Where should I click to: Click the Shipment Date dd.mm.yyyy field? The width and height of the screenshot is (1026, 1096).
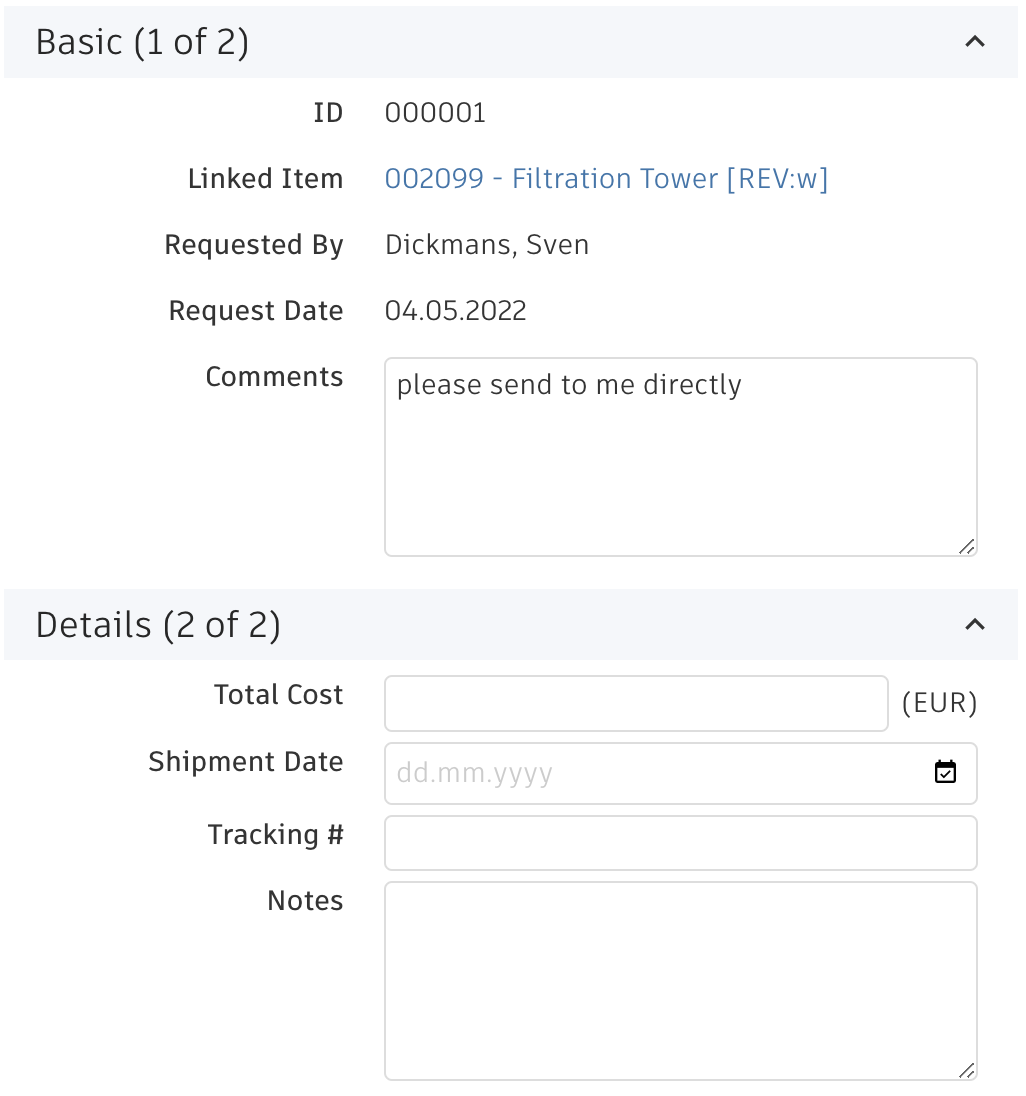650,773
